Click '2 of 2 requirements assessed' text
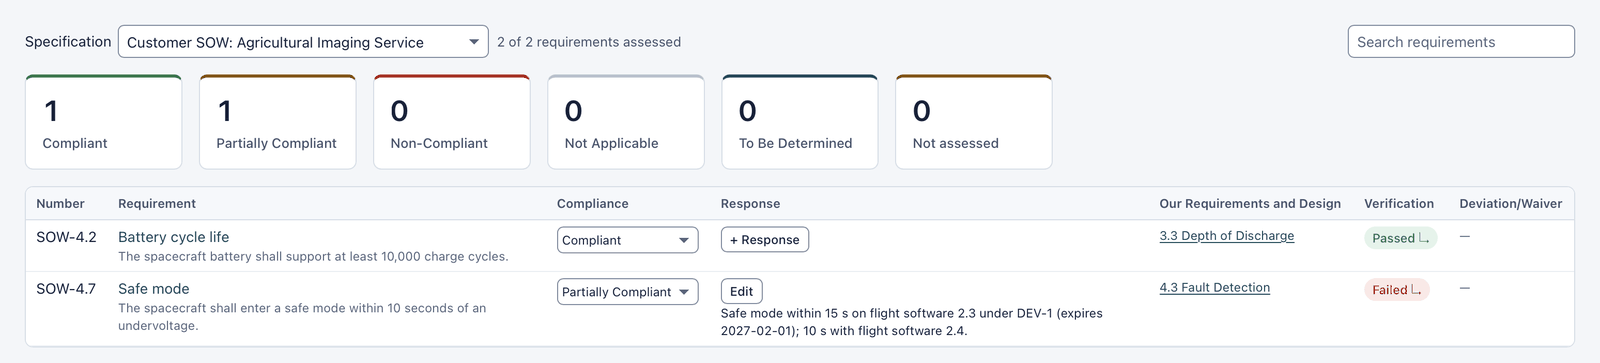 (589, 42)
